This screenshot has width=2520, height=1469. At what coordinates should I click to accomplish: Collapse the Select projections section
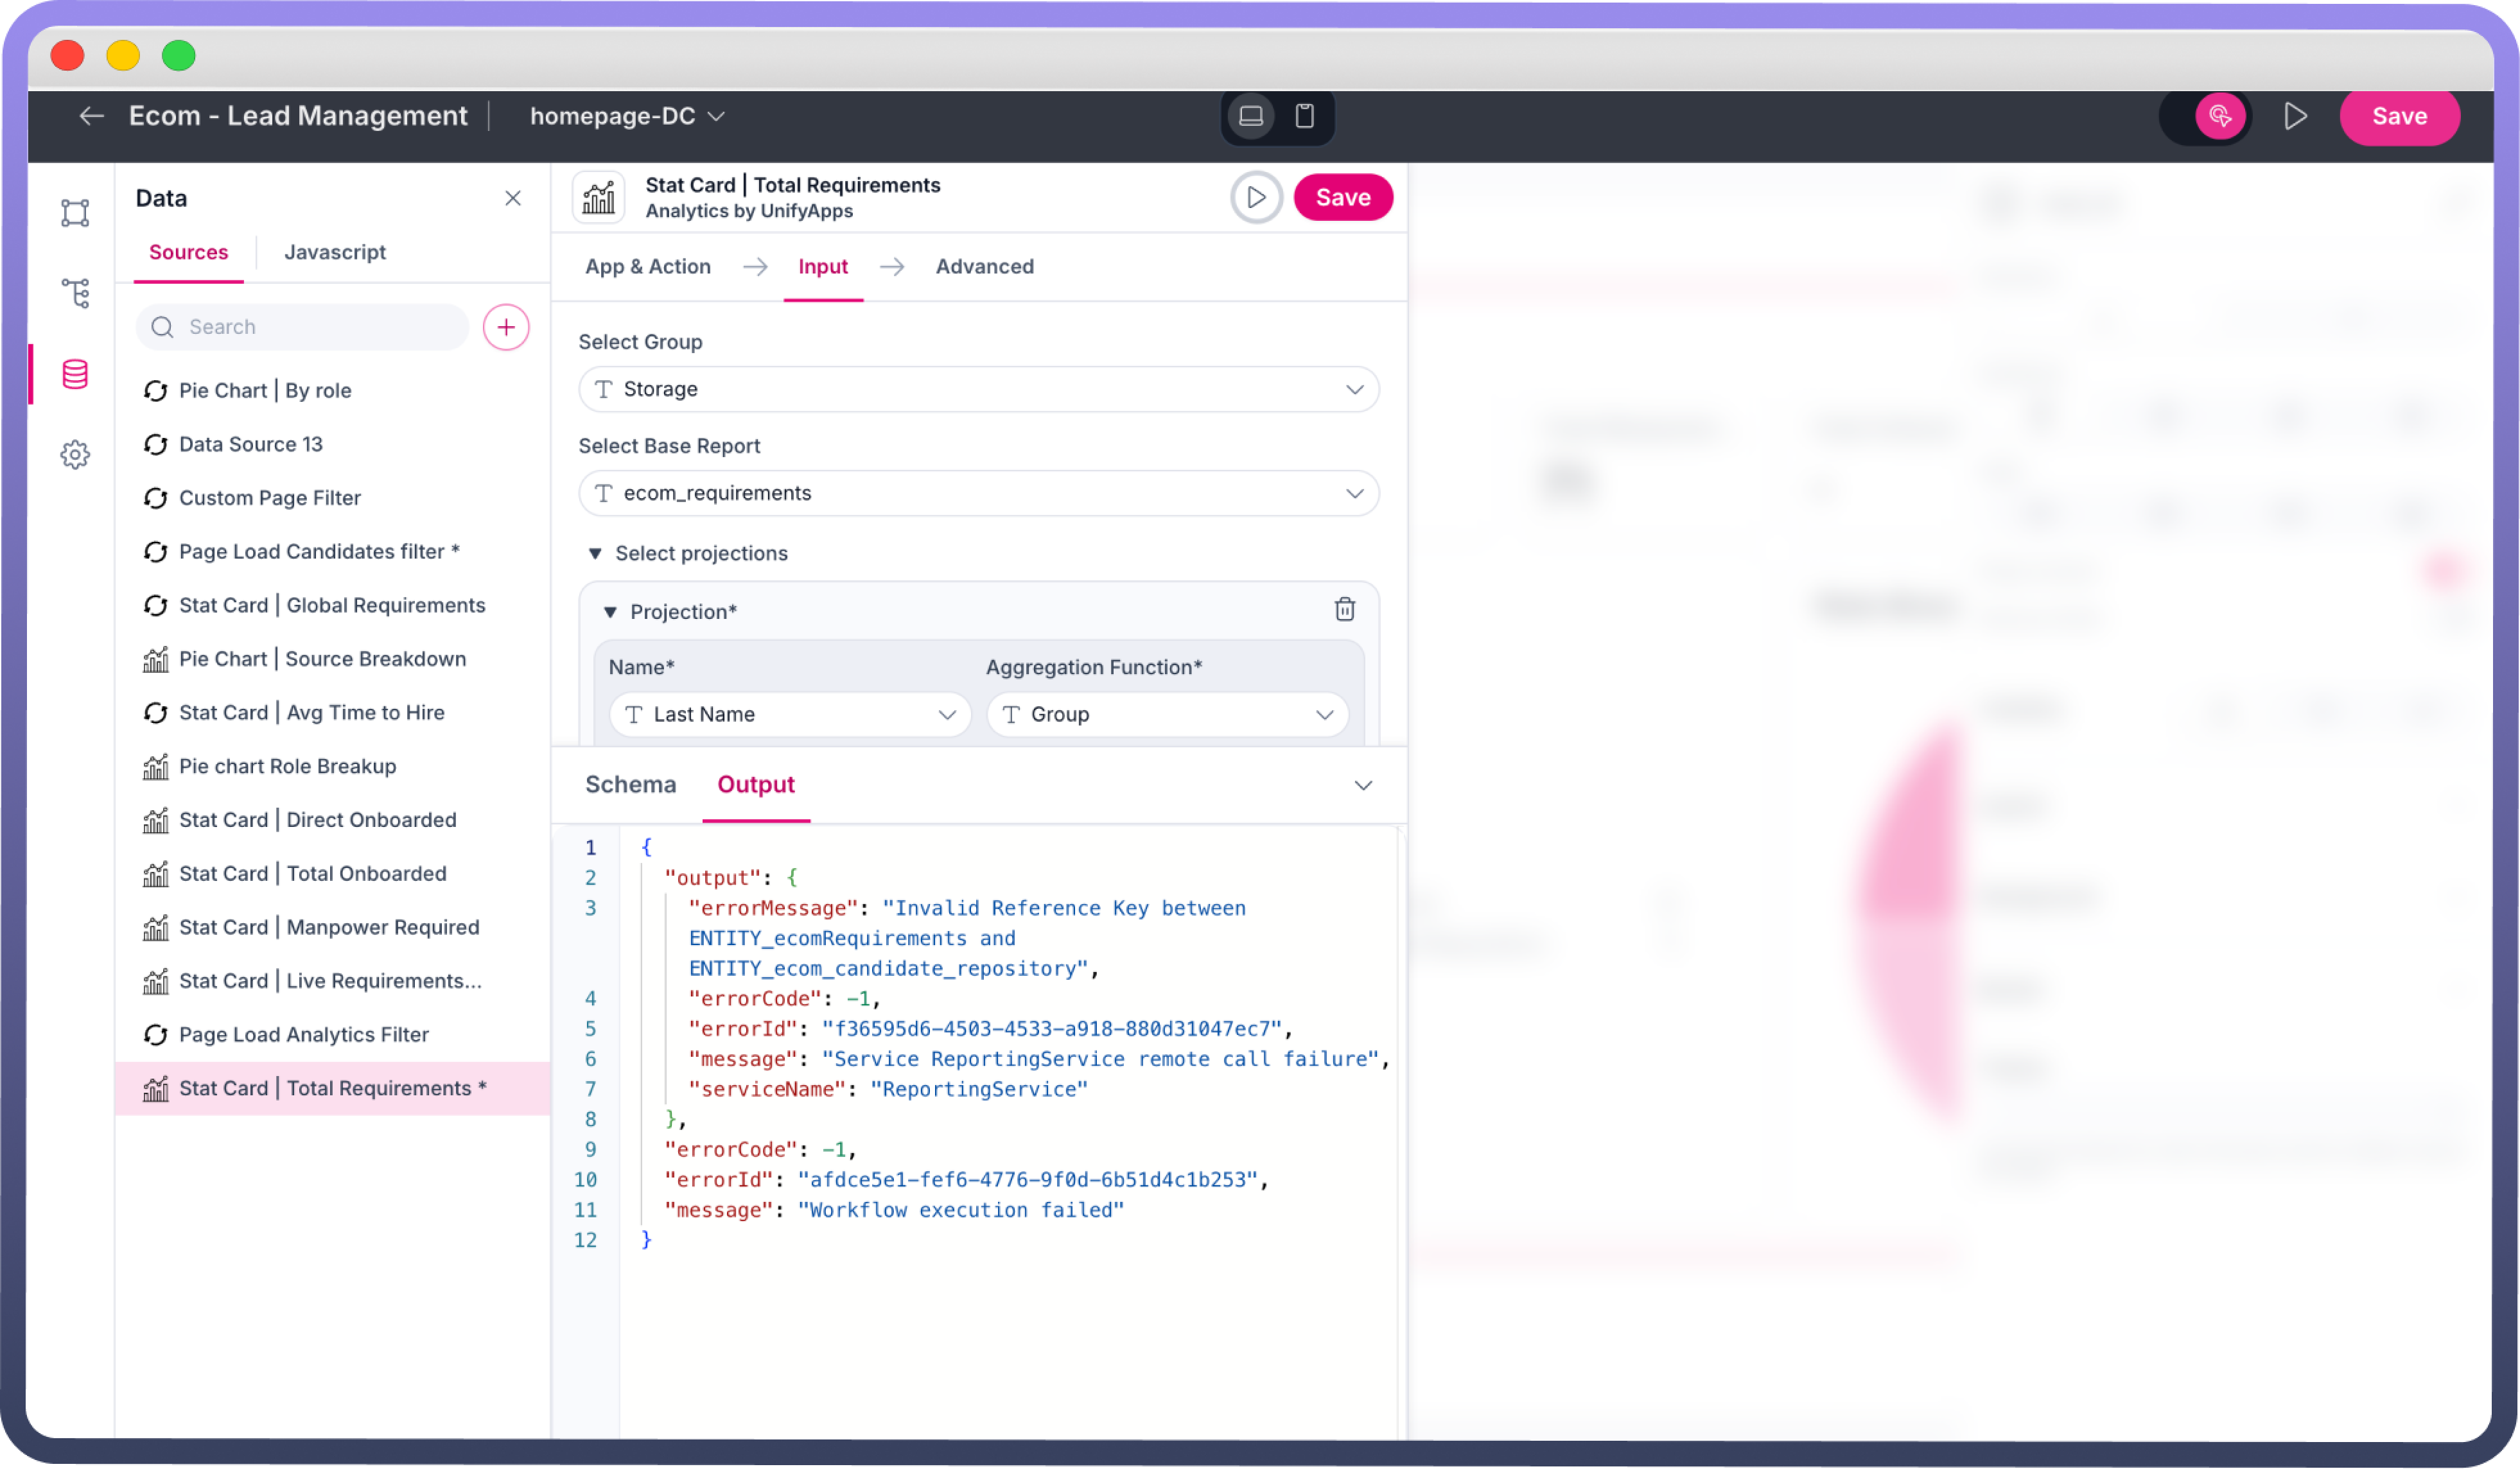pos(595,553)
